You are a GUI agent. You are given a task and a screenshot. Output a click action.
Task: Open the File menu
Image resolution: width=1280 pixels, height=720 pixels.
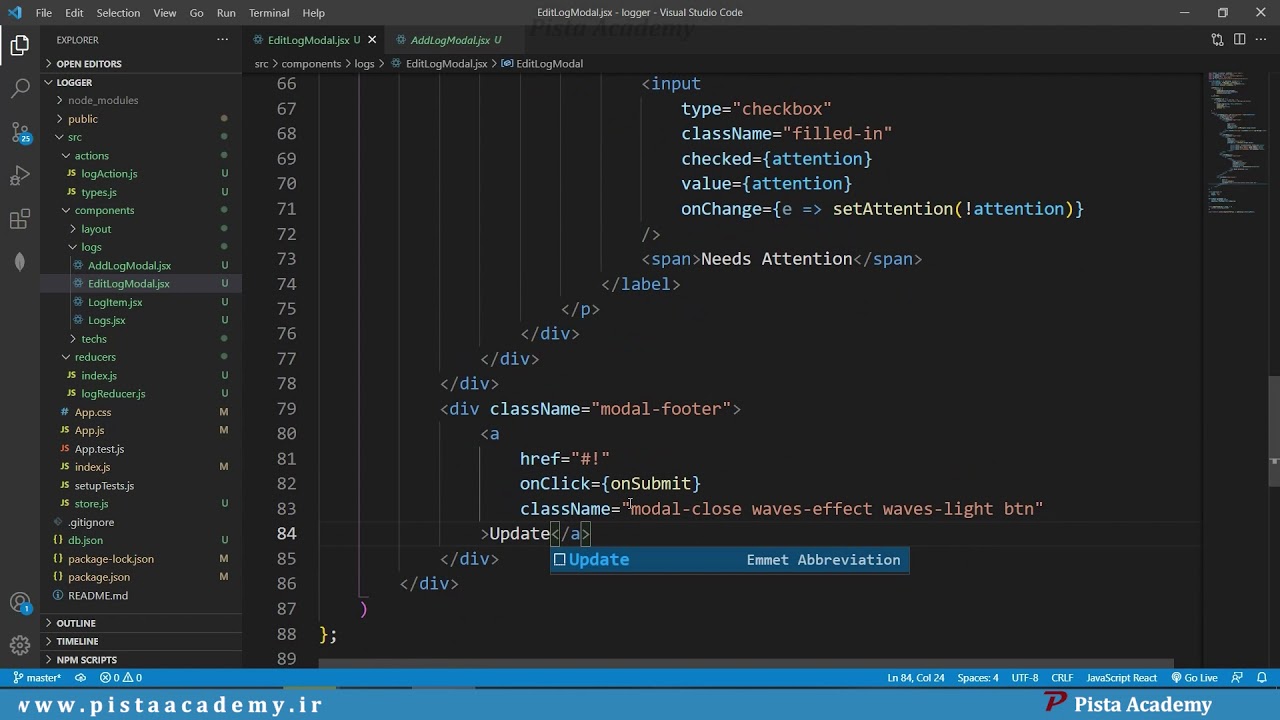44,13
